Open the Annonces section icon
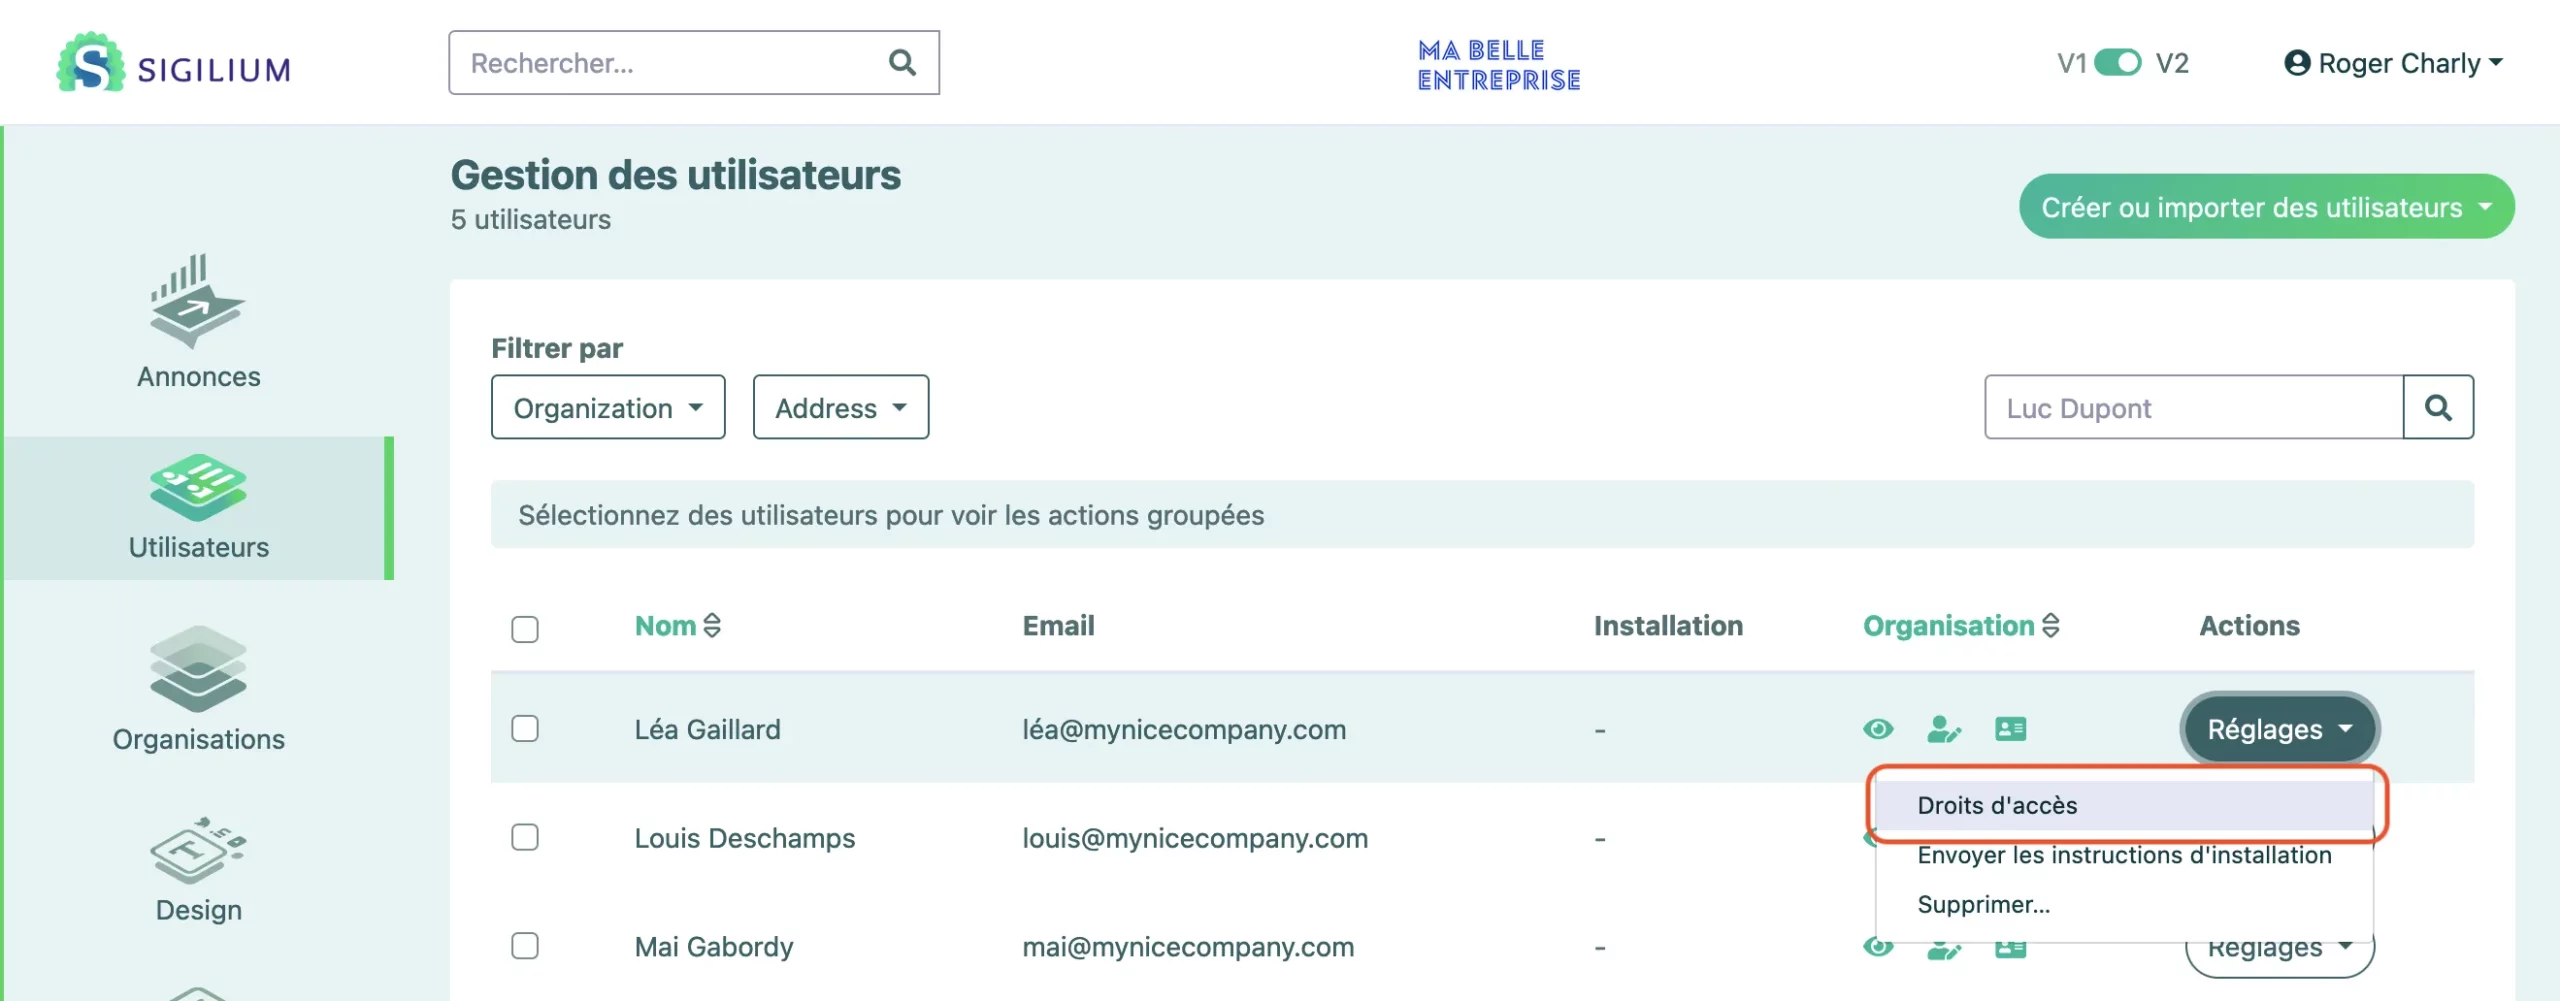2560x1001 pixels. pos(198,301)
